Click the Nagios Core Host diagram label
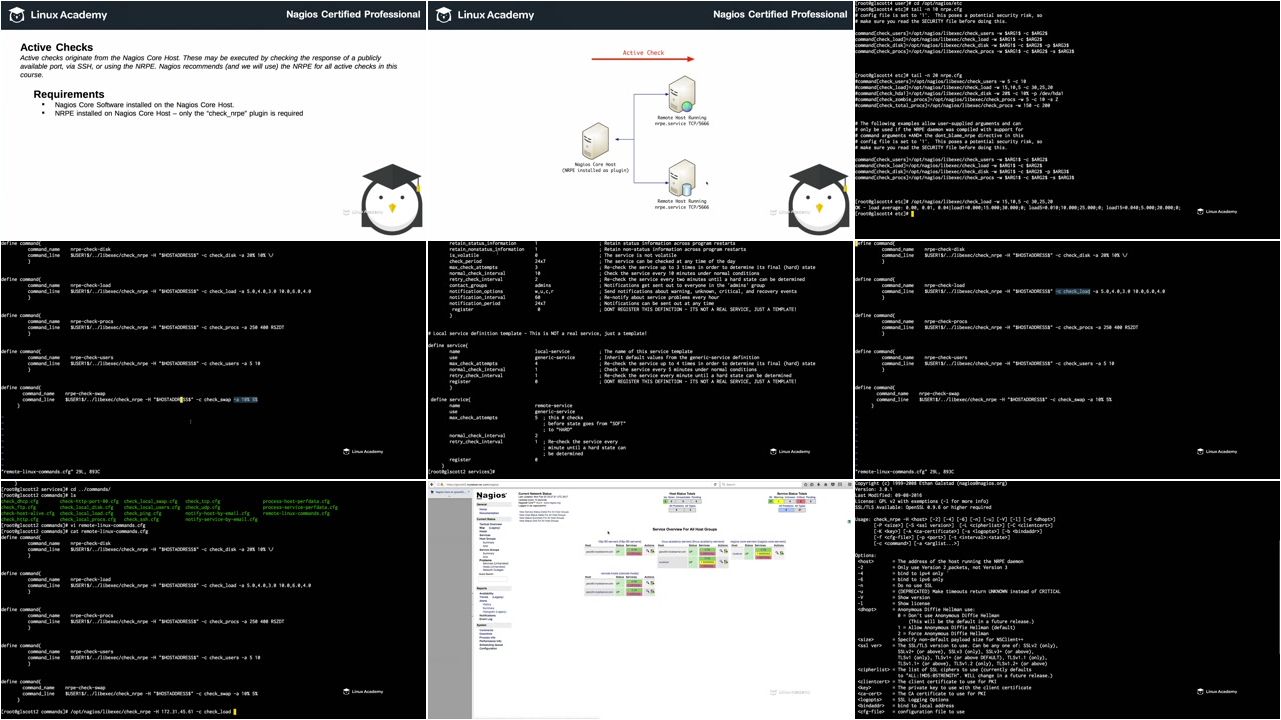The image size is (1281, 720). (x=595, y=169)
